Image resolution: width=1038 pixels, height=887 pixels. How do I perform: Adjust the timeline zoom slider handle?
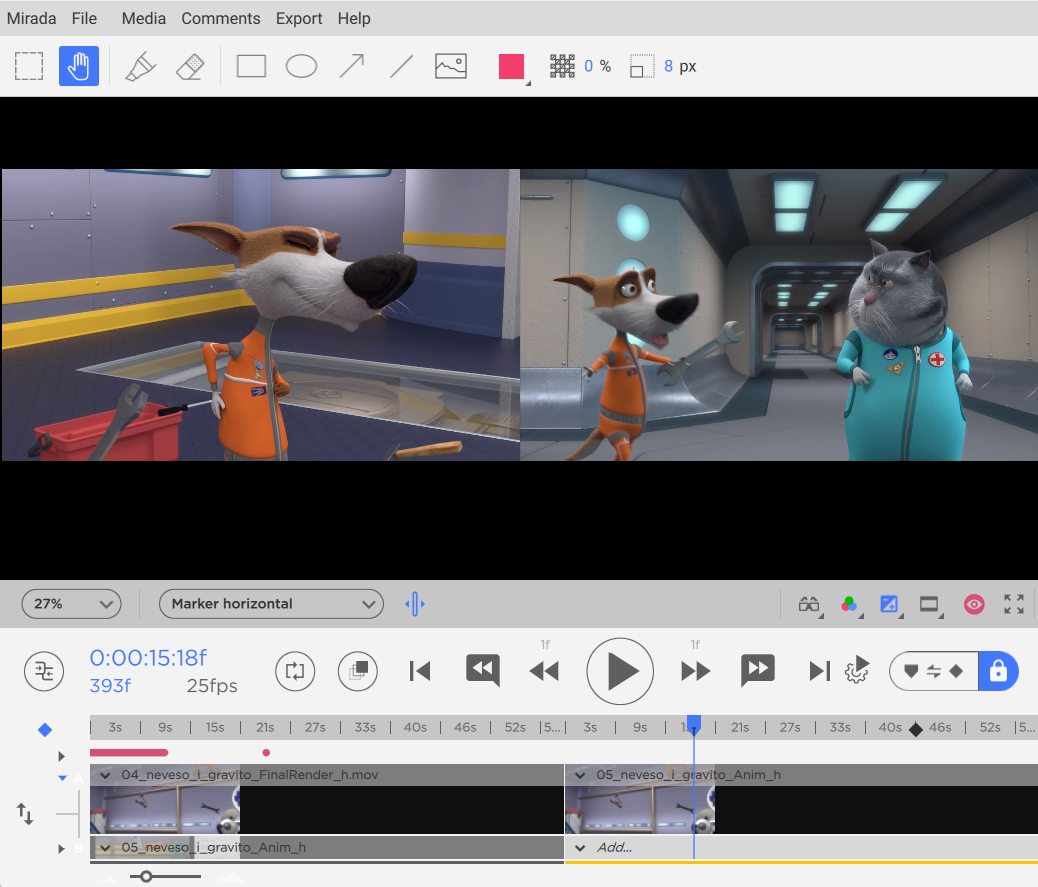[x=146, y=876]
